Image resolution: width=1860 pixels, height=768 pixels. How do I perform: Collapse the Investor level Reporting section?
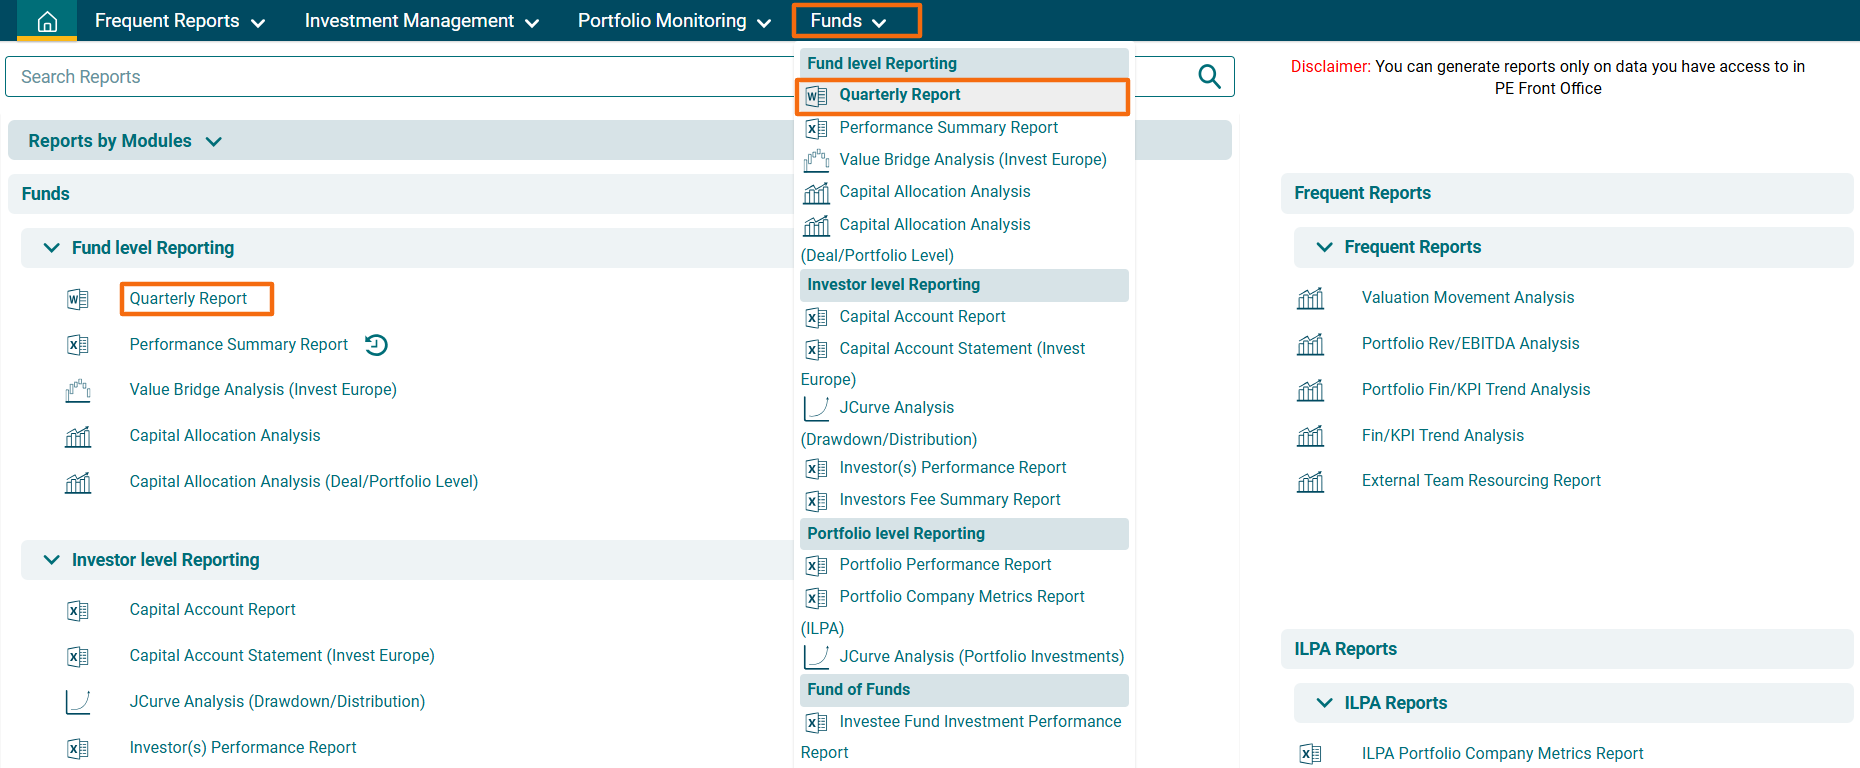point(52,560)
